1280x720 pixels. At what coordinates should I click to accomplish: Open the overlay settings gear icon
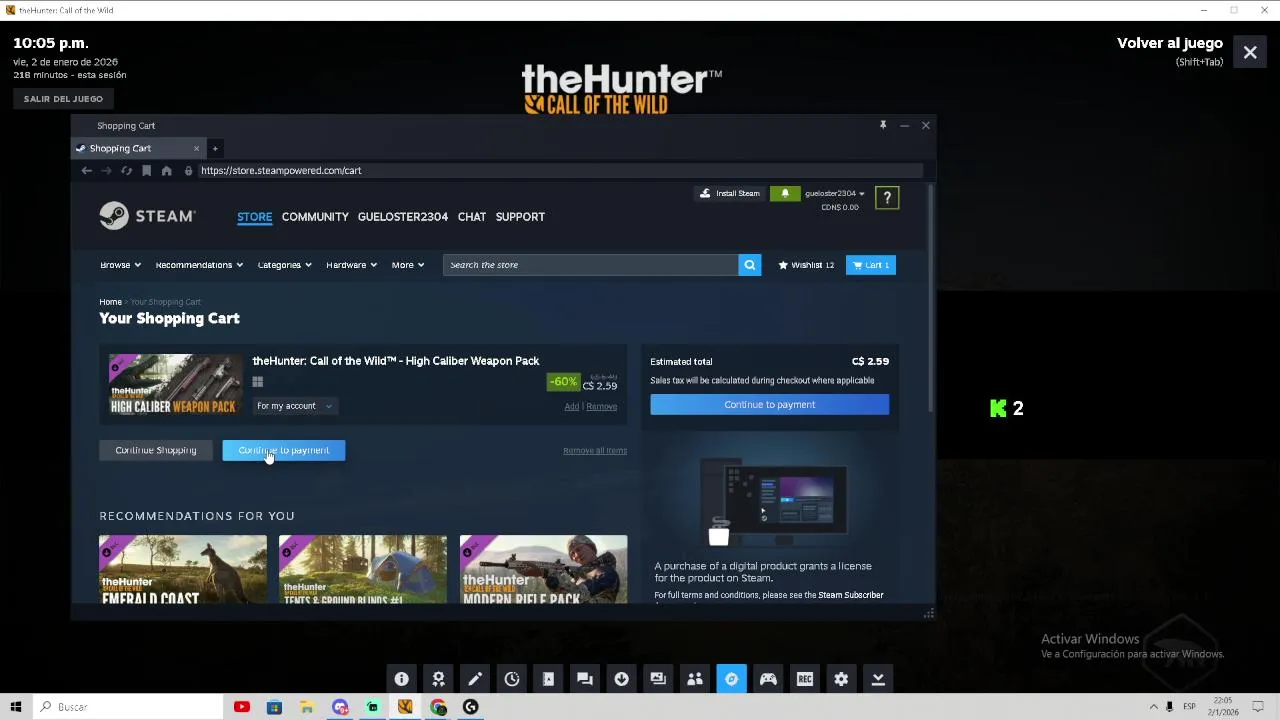841,679
